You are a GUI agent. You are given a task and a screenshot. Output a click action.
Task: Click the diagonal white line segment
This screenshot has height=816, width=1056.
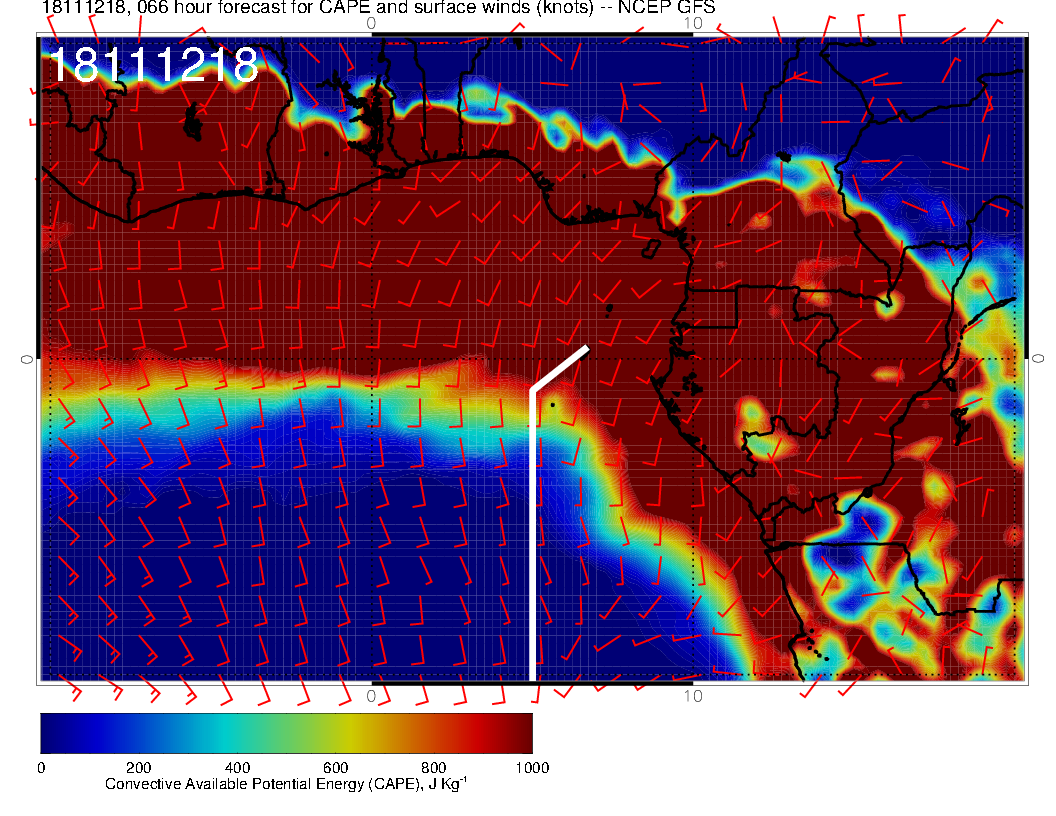(x=560, y=368)
